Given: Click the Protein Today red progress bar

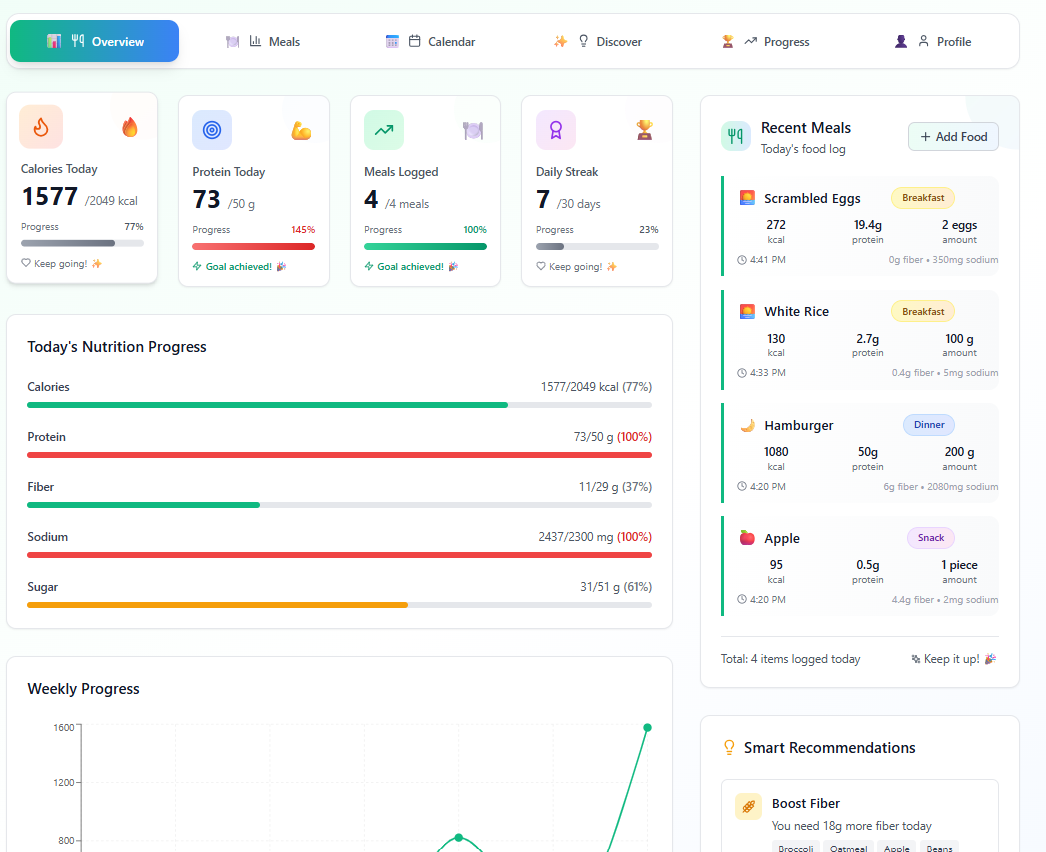Looking at the screenshot, I should coord(253,246).
